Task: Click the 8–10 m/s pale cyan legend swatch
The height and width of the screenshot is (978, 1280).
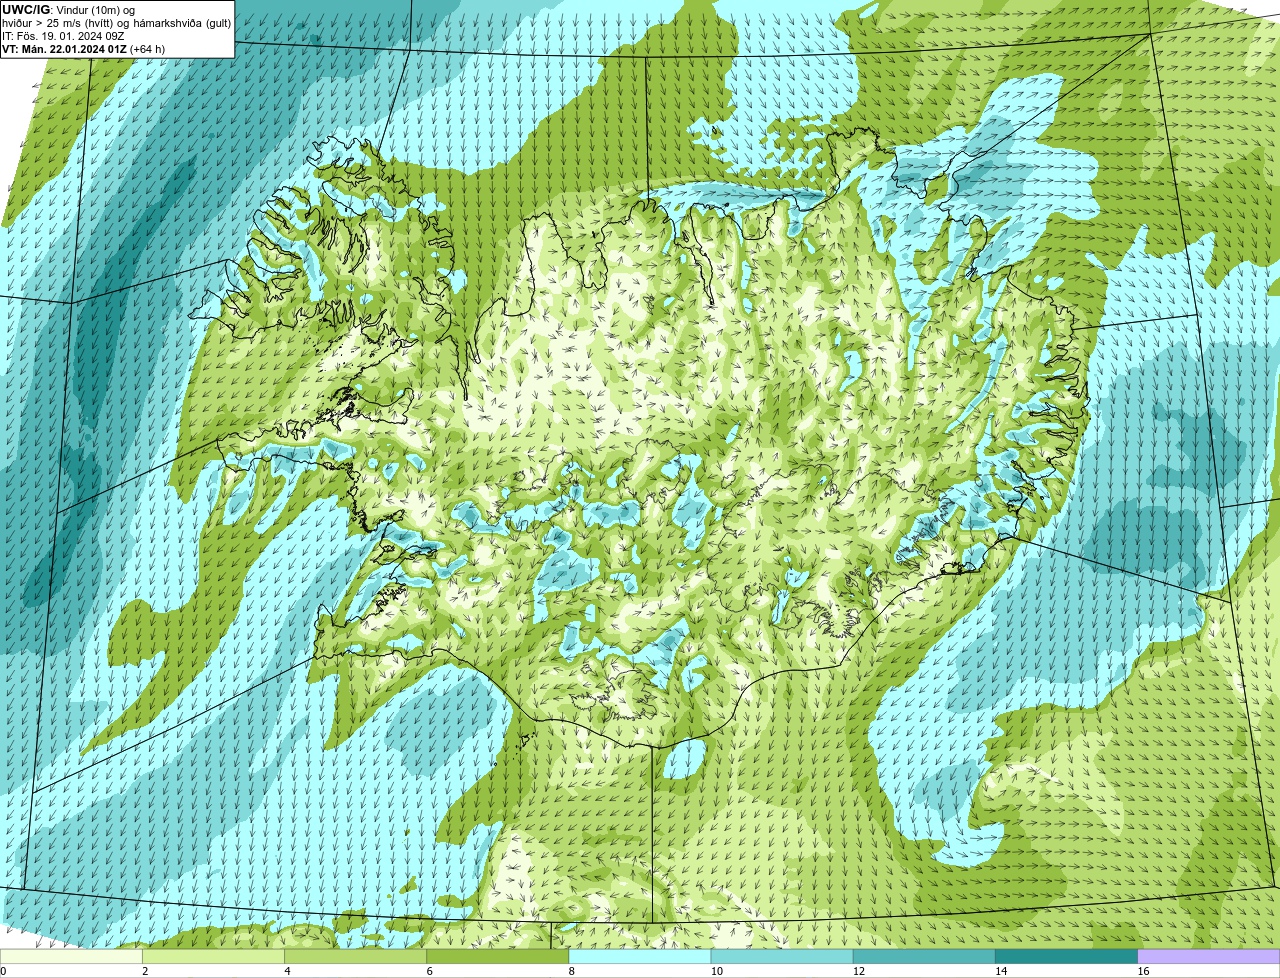Action: click(641, 956)
